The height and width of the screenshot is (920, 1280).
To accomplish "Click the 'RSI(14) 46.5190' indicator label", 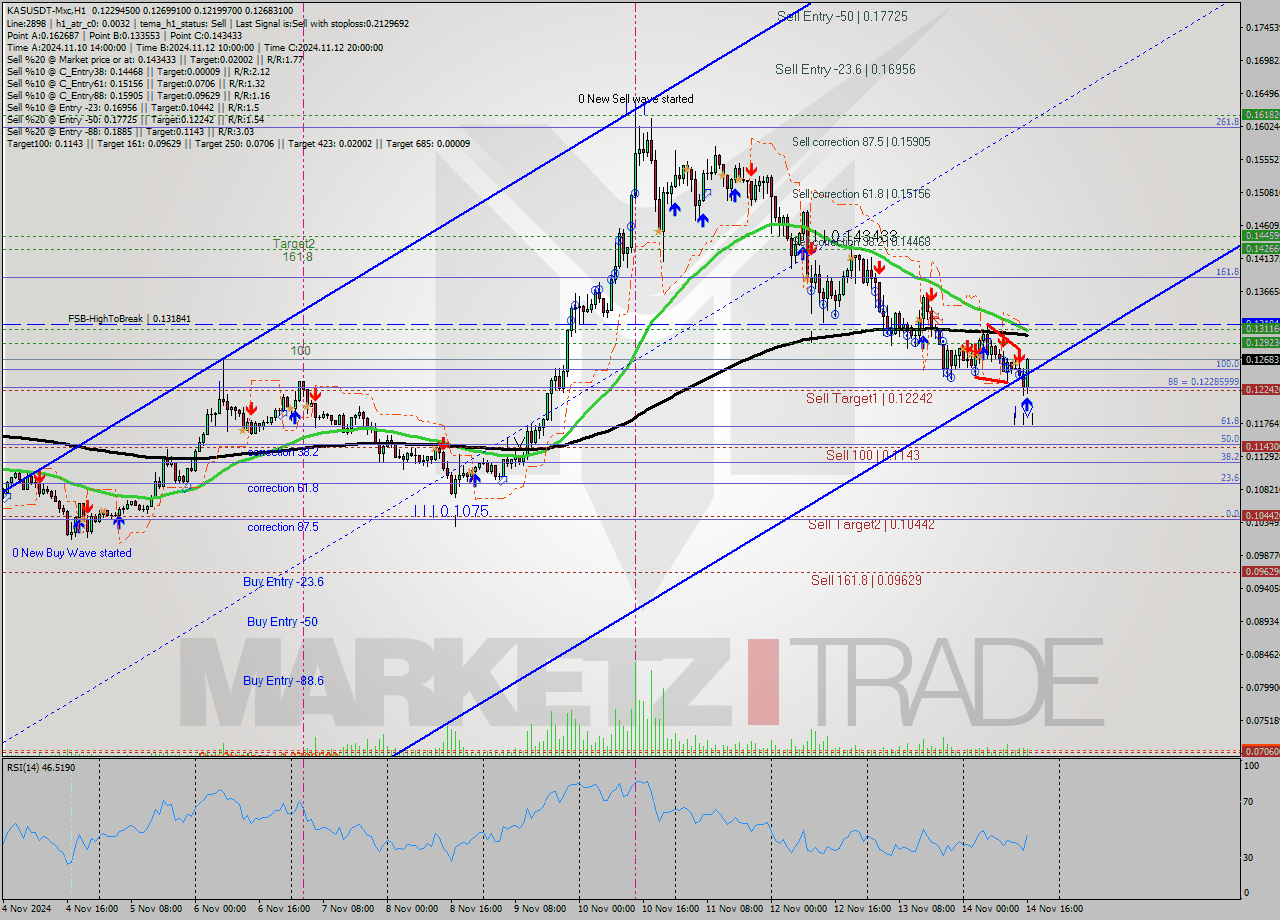I will coord(41,767).
